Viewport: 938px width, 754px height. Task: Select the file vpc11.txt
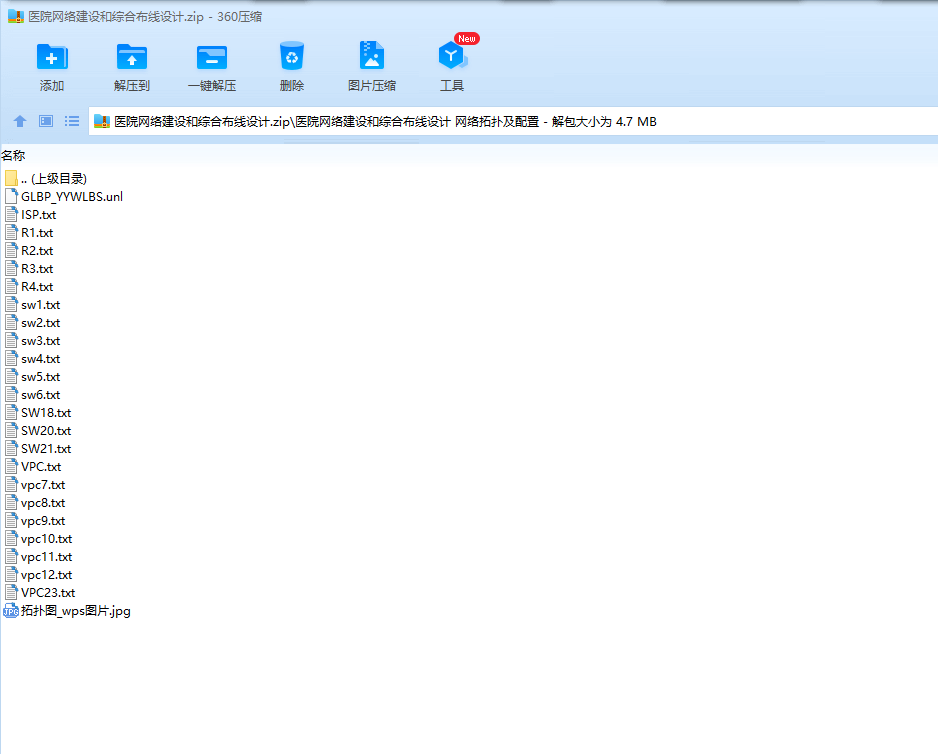coord(38,557)
